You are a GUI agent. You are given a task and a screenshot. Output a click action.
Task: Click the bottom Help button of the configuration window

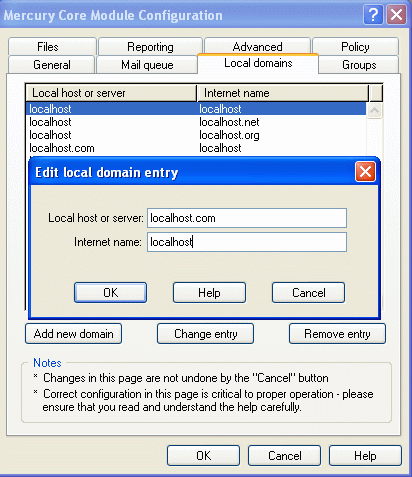click(x=365, y=456)
